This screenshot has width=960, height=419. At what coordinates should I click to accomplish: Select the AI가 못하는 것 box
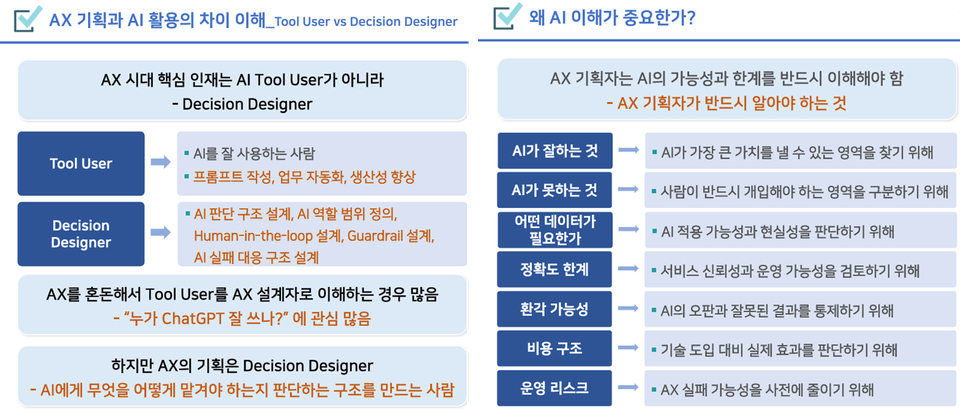(x=555, y=190)
